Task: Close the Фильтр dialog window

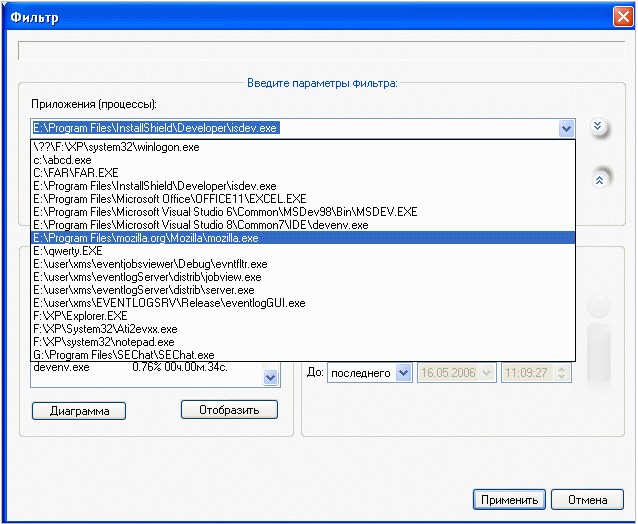Action: point(621,17)
